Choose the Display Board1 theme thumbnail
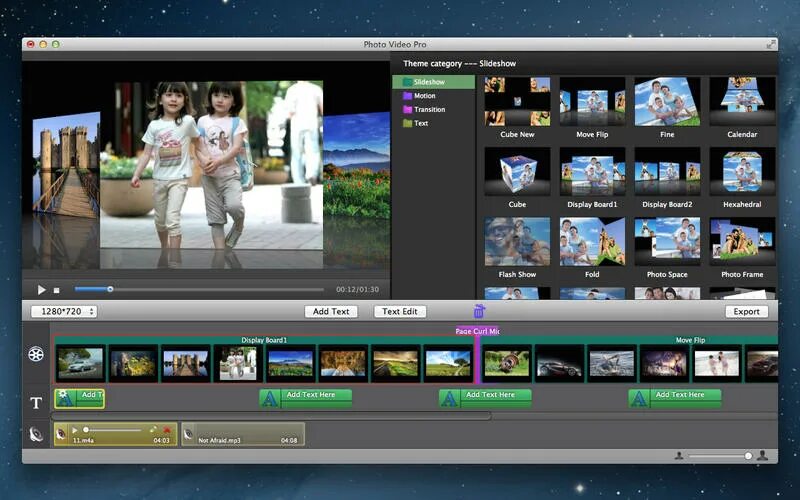This screenshot has width=800, height=500. (592, 171)
